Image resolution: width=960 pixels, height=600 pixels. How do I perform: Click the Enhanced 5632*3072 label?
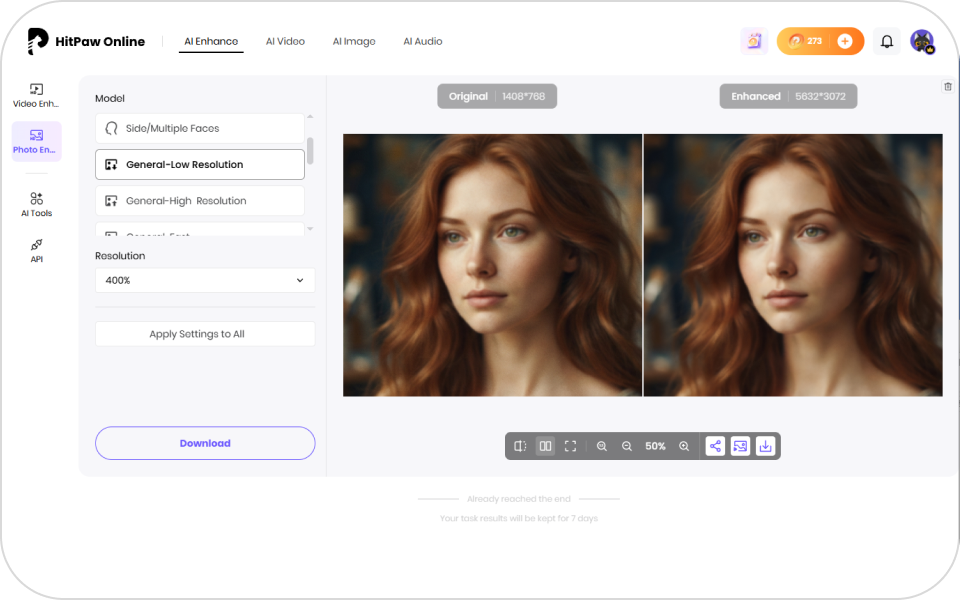click(788, 96)
